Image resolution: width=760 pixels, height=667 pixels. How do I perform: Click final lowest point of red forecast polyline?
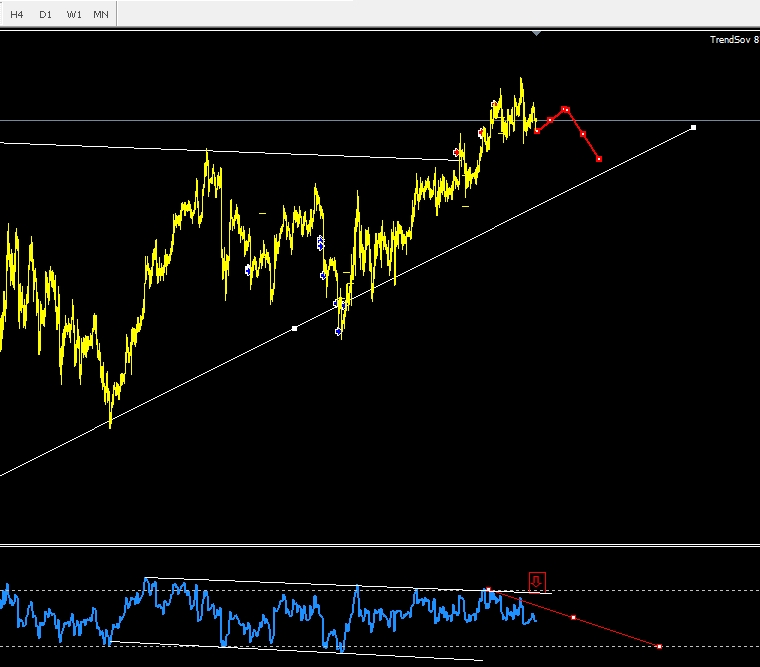click(x=599, y=159)
